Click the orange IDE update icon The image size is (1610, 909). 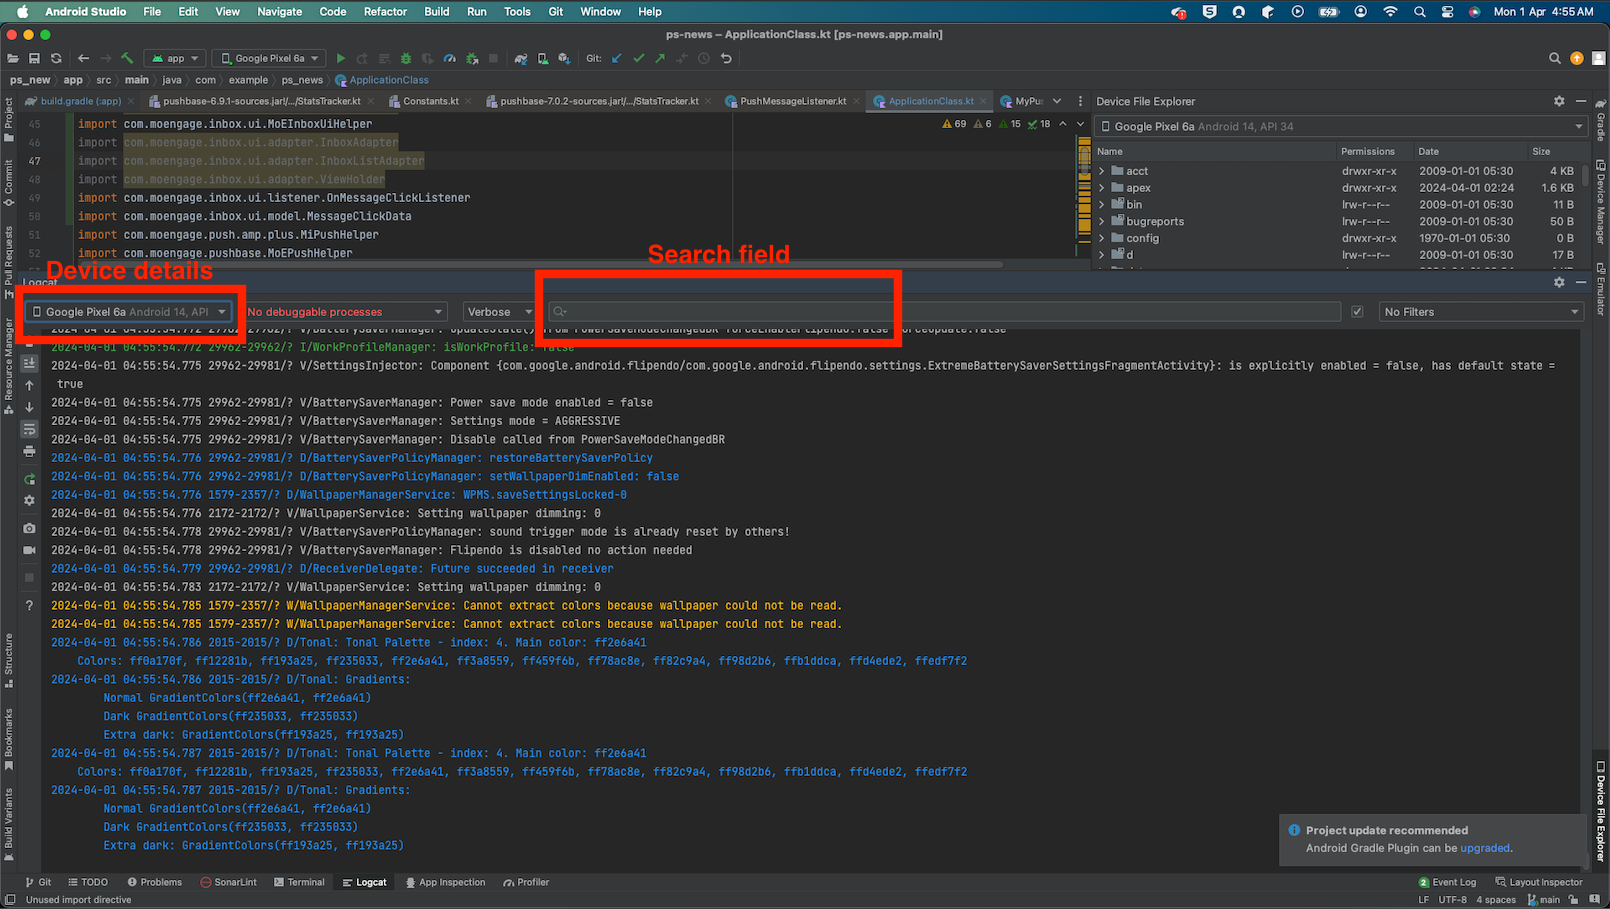click(1577, 58)
